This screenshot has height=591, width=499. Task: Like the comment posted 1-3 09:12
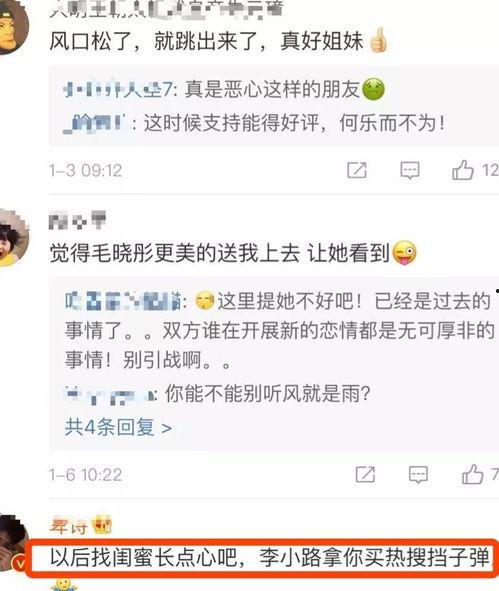click(463, 170)
